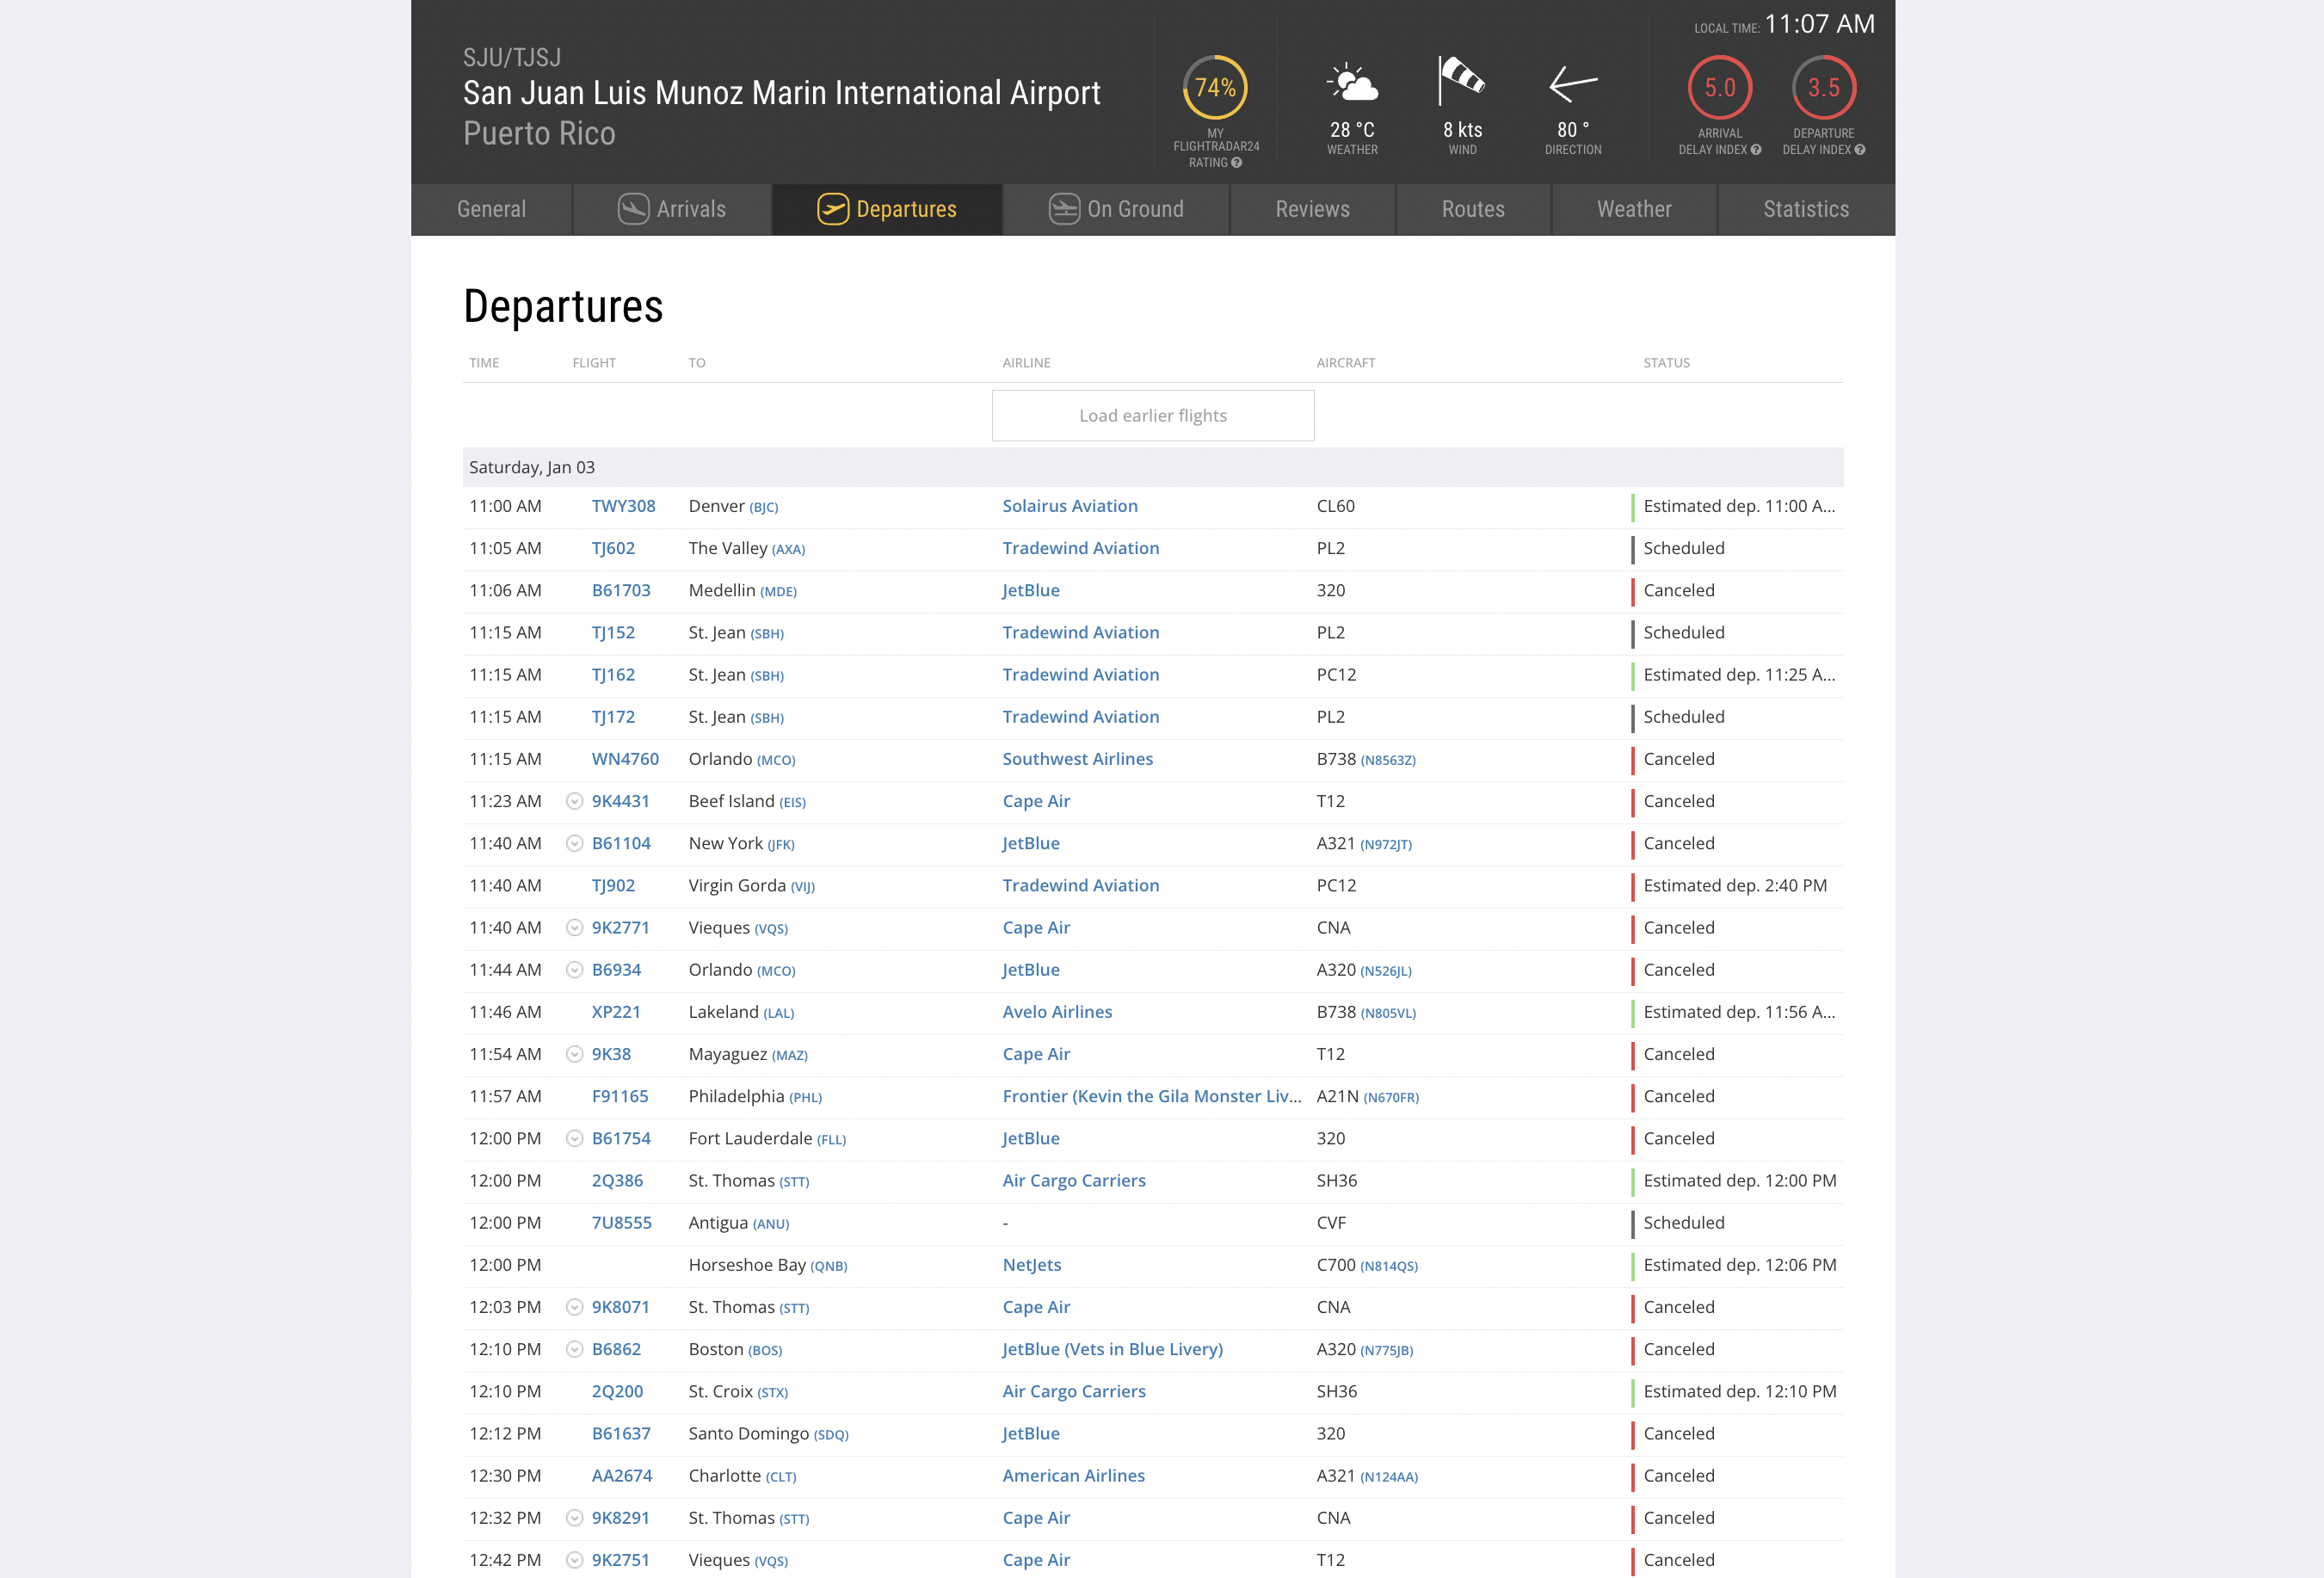Click aircraft registration N972JT
Screen dimensions: 2324x1578
(1386, 845)
